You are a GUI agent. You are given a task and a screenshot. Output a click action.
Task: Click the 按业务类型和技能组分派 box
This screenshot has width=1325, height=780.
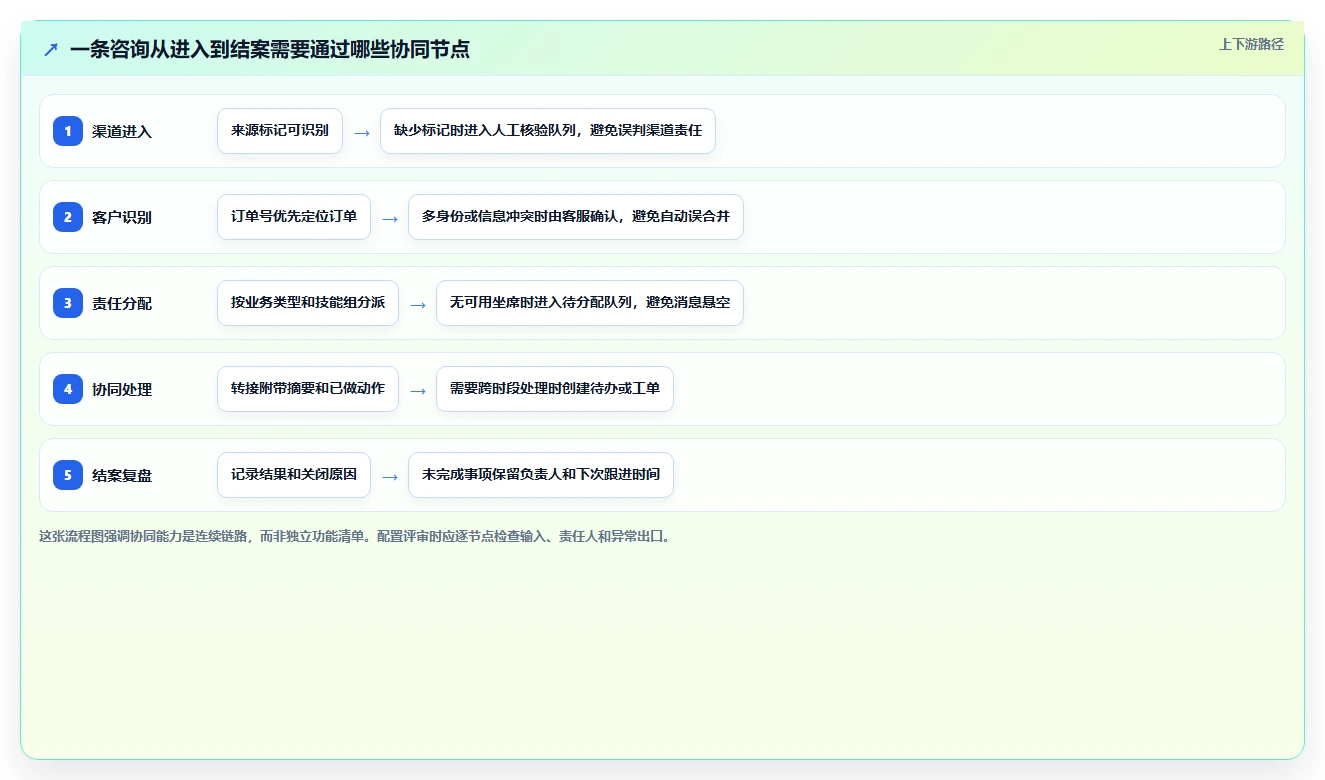[x=308, y=303]
